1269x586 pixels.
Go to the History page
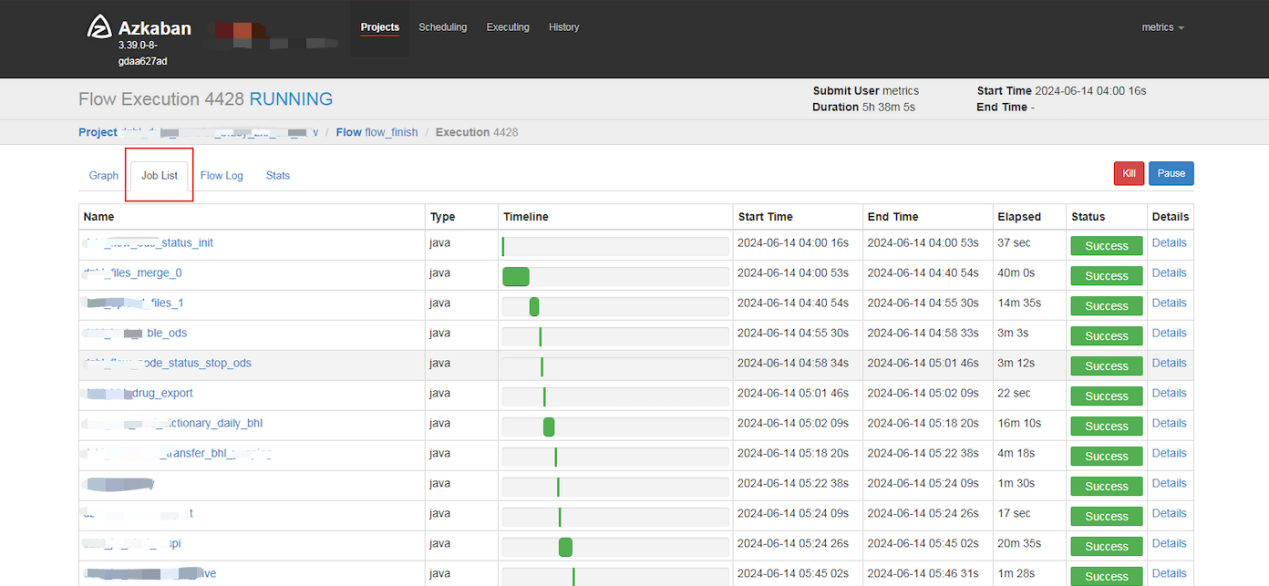tap(564, 27)
